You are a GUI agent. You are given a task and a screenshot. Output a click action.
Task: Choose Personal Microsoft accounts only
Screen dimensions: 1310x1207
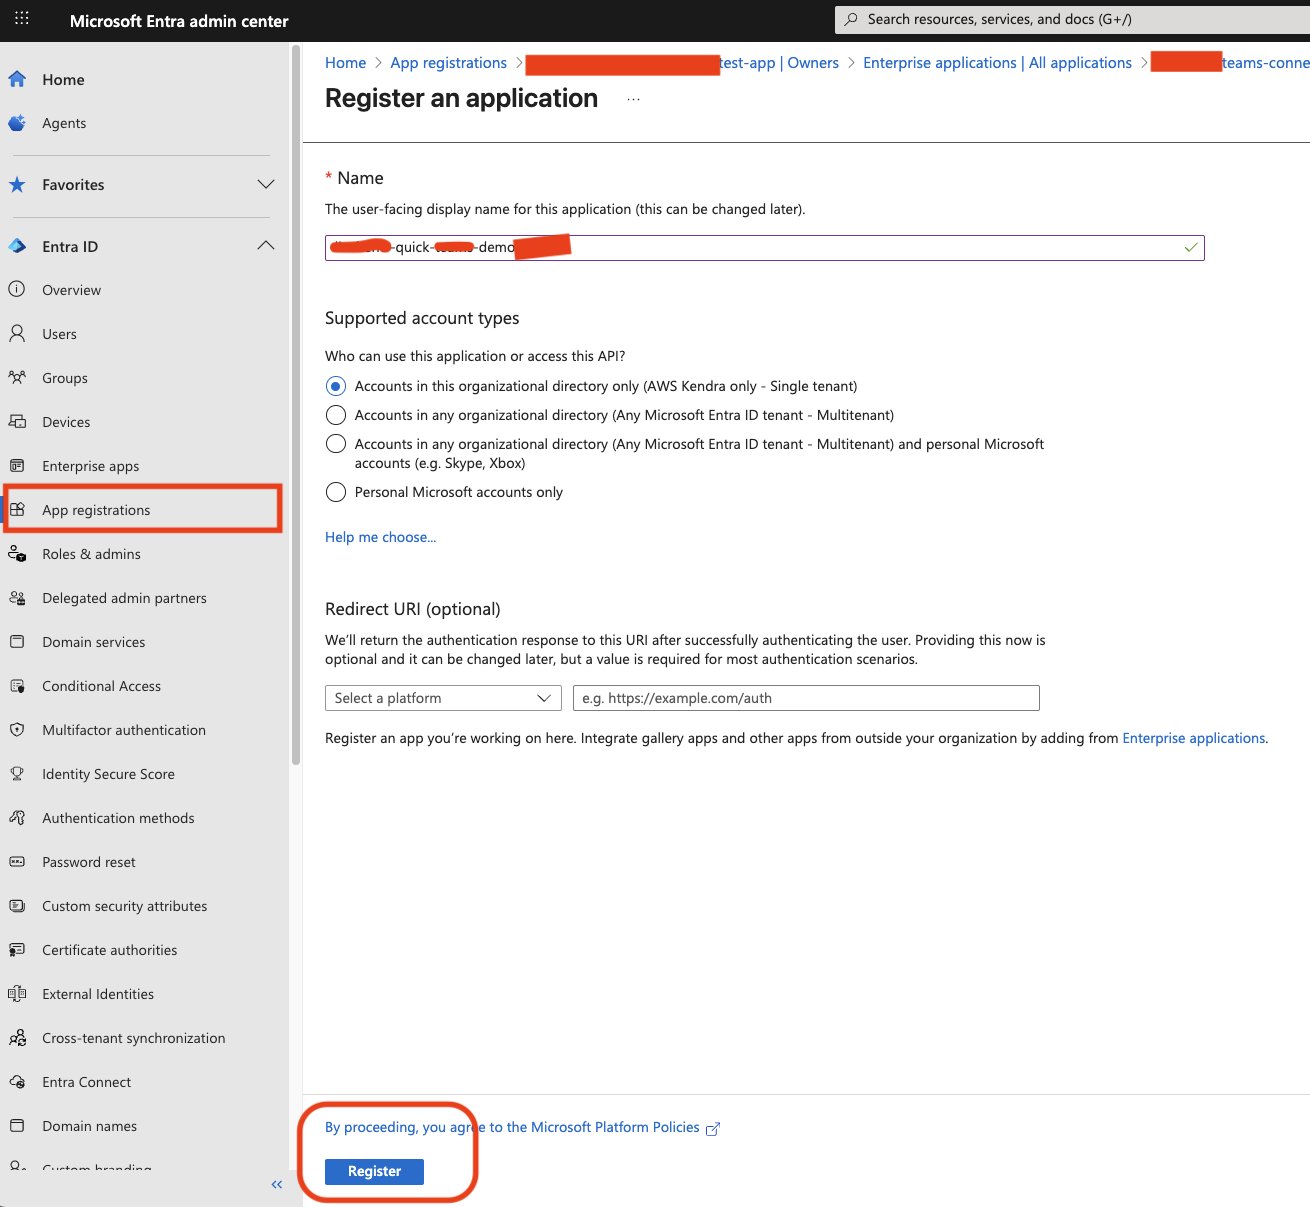335,491
